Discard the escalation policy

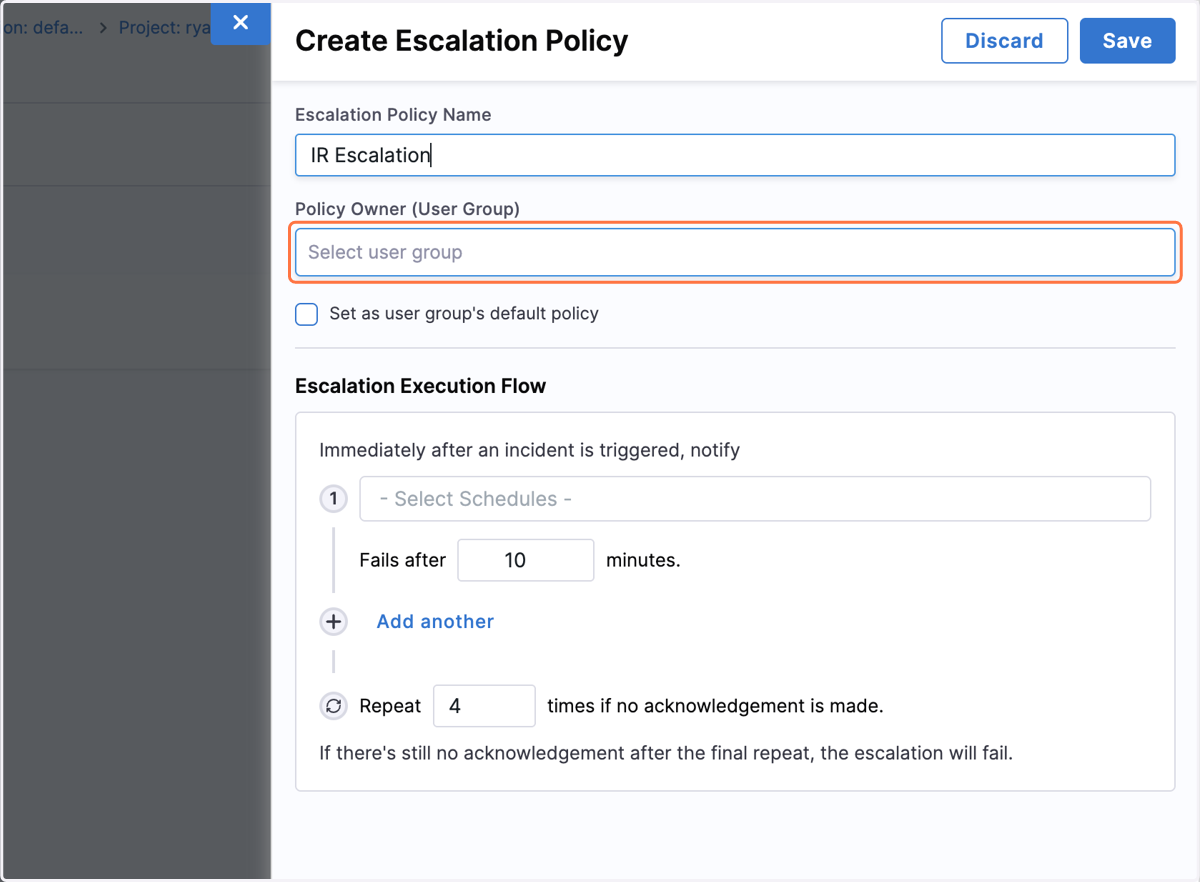1004,41
